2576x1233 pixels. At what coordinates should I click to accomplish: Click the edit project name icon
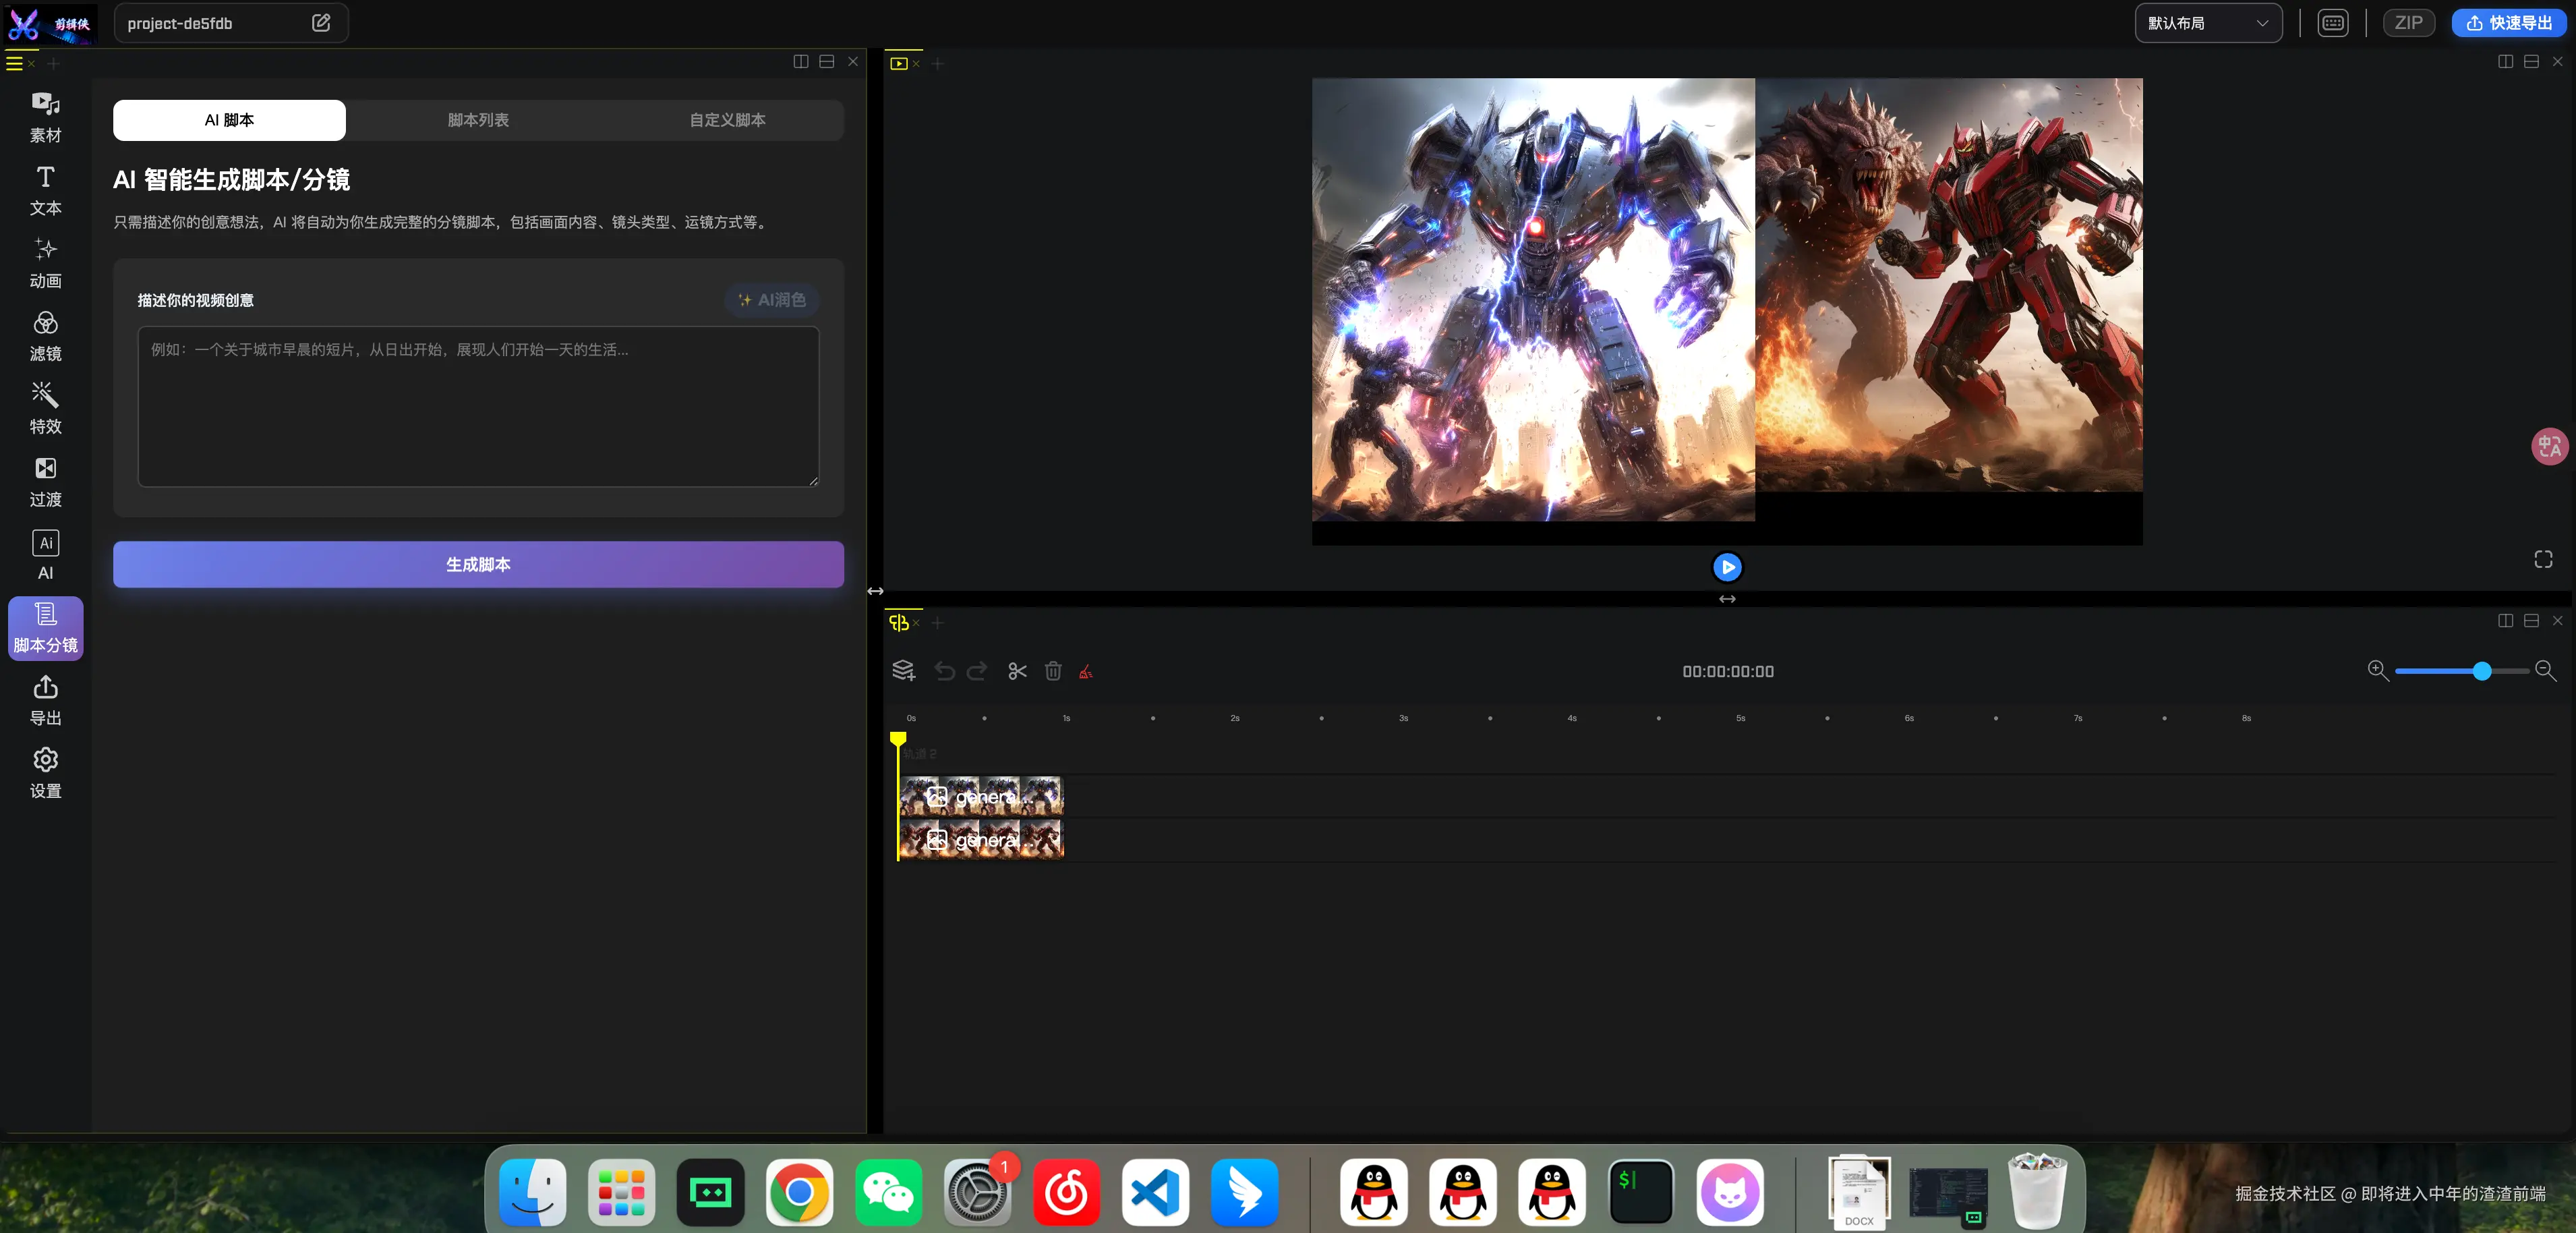(x=321, y=23)
